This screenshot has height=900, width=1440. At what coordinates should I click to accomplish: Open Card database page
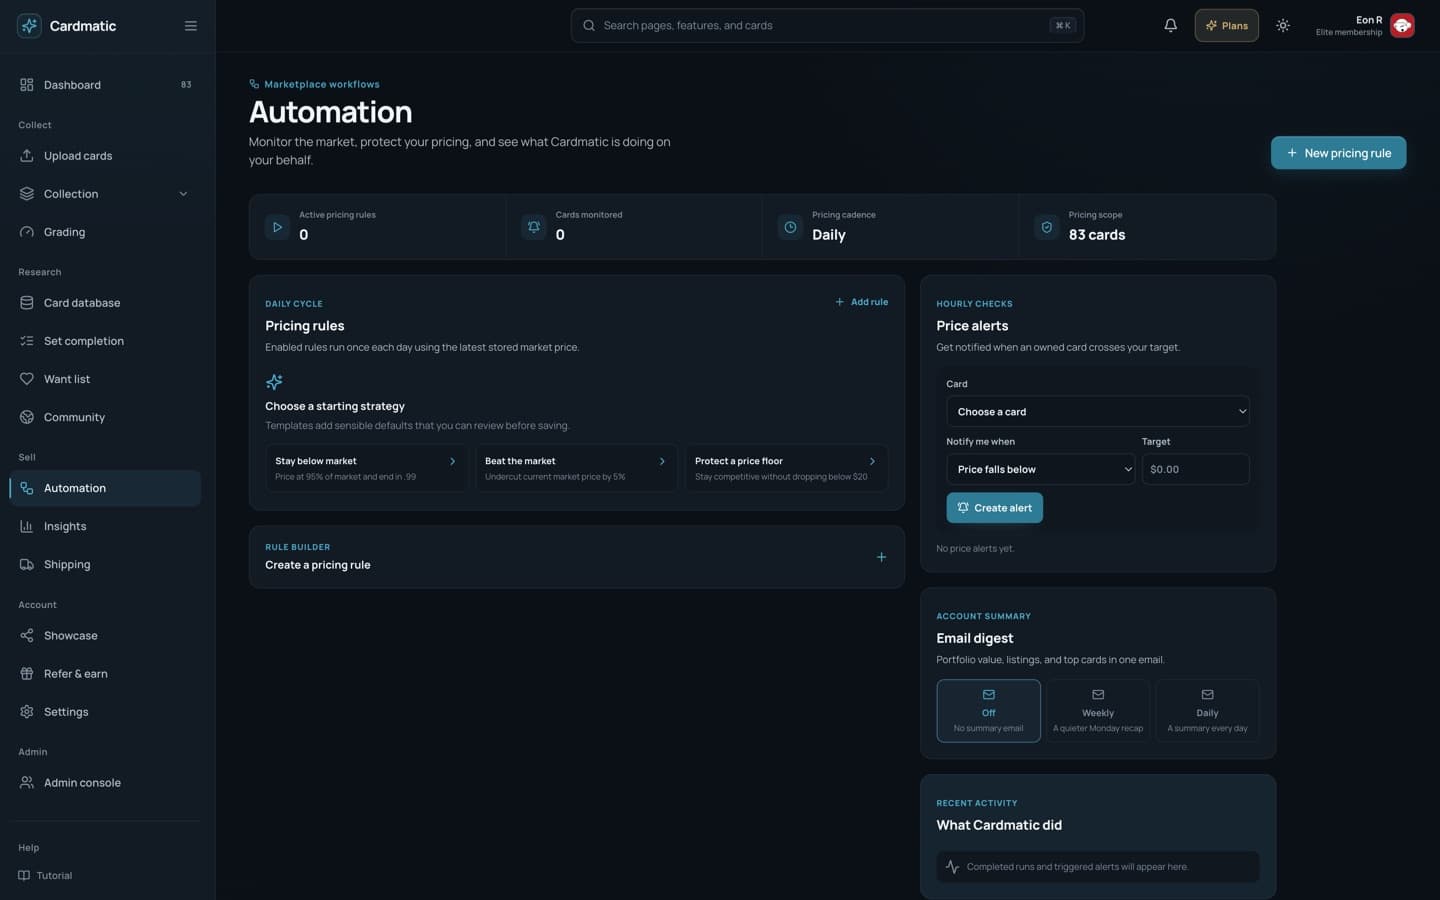(x=105, y=303)
